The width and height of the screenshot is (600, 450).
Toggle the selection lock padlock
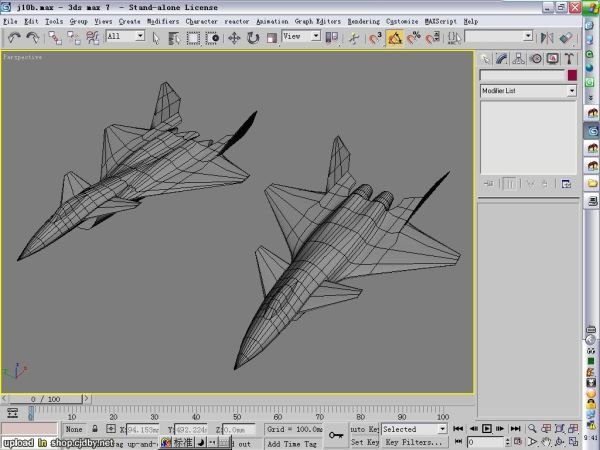pos(96,429)
